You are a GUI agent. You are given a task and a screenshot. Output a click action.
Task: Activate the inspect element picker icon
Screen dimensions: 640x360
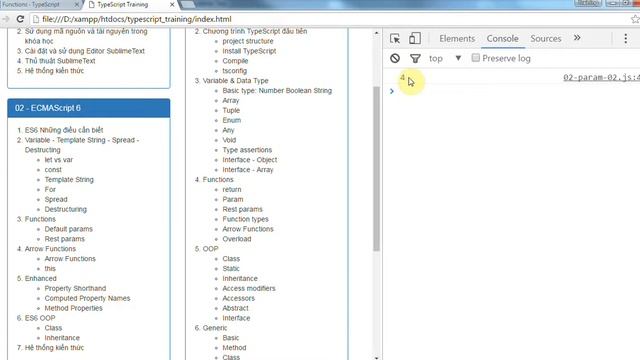395,38
